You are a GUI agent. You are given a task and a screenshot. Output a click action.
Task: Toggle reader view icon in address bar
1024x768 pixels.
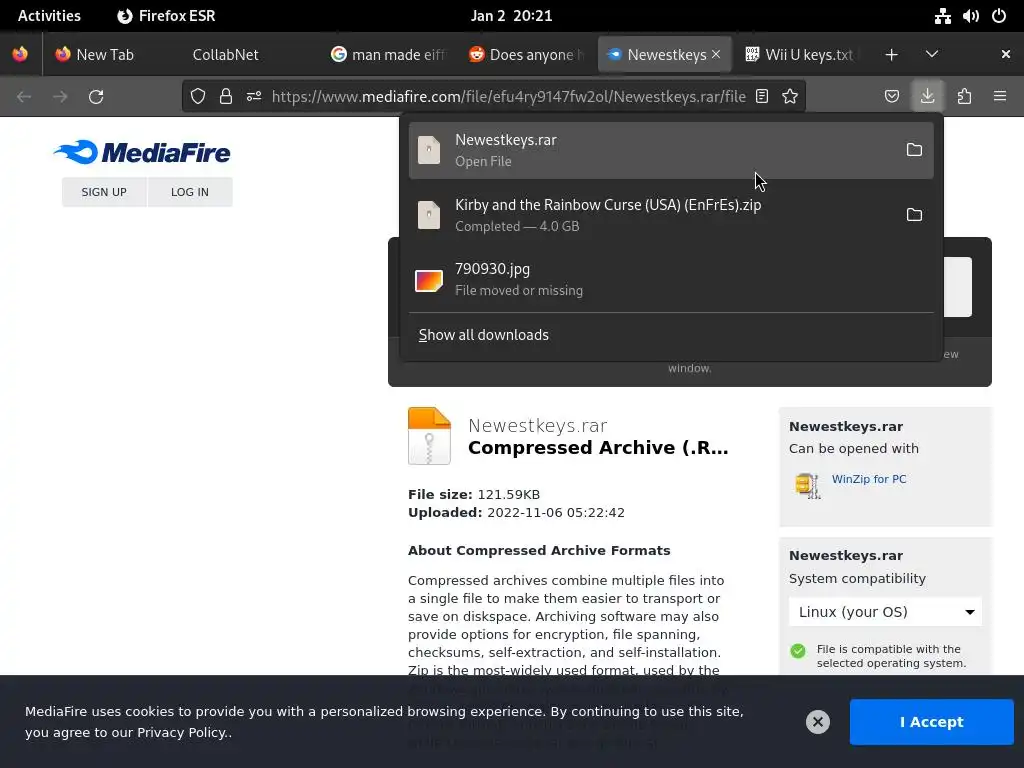click(x=761, y=96)
